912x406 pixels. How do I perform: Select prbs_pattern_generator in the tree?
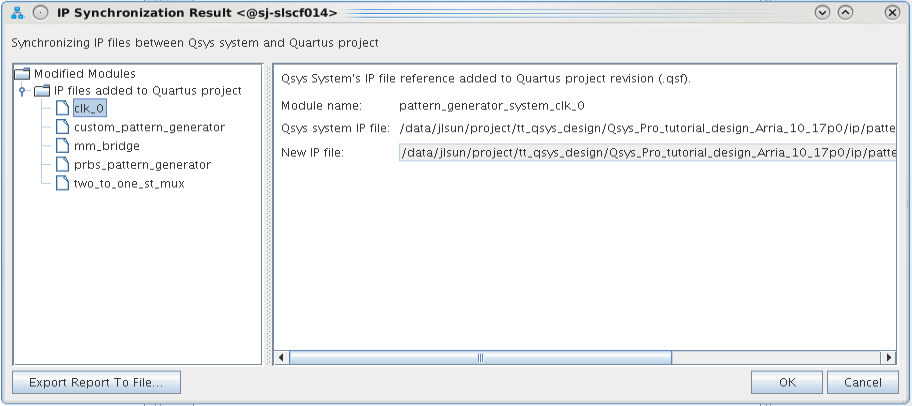(142, 165)
